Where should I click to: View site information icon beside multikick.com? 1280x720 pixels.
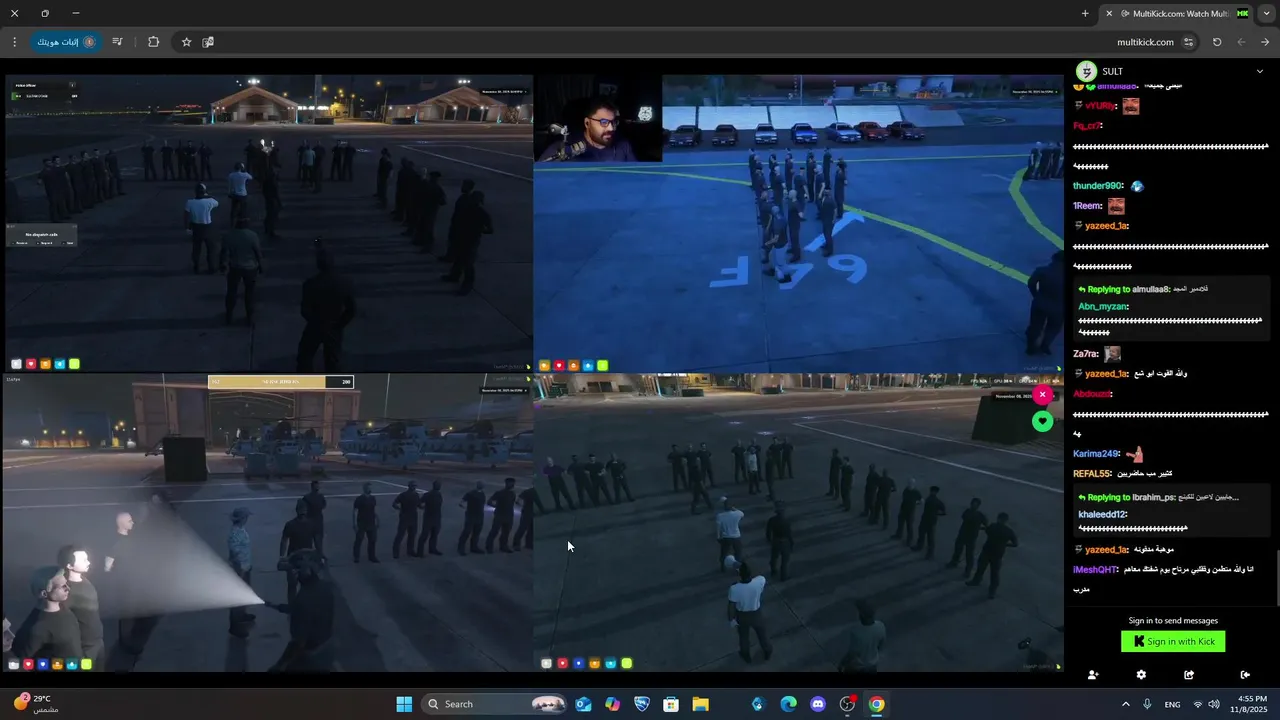click(1188, 42)
